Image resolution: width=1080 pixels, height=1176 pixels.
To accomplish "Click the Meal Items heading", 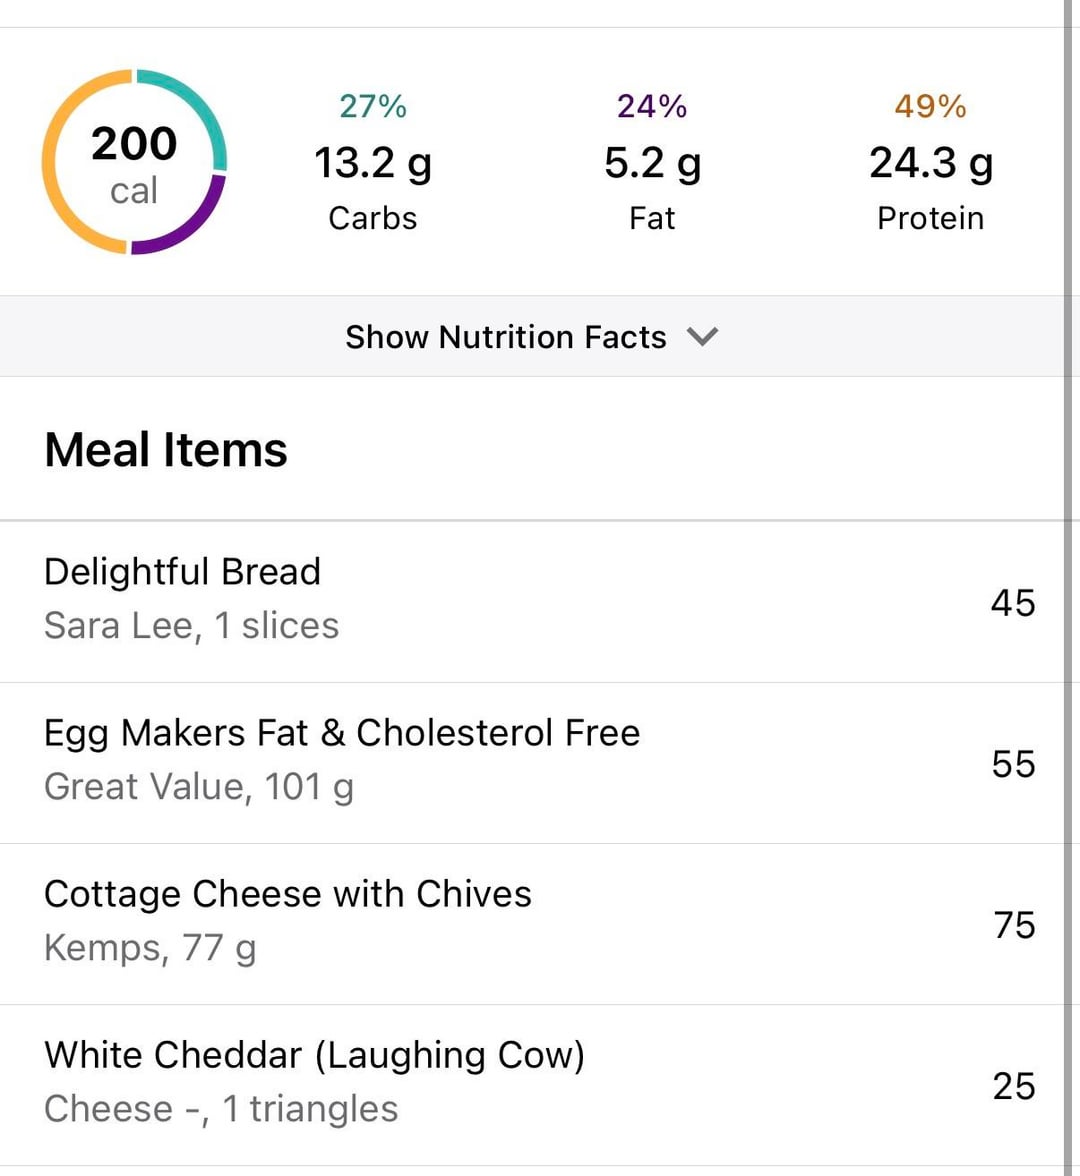I will click(166, 450).
